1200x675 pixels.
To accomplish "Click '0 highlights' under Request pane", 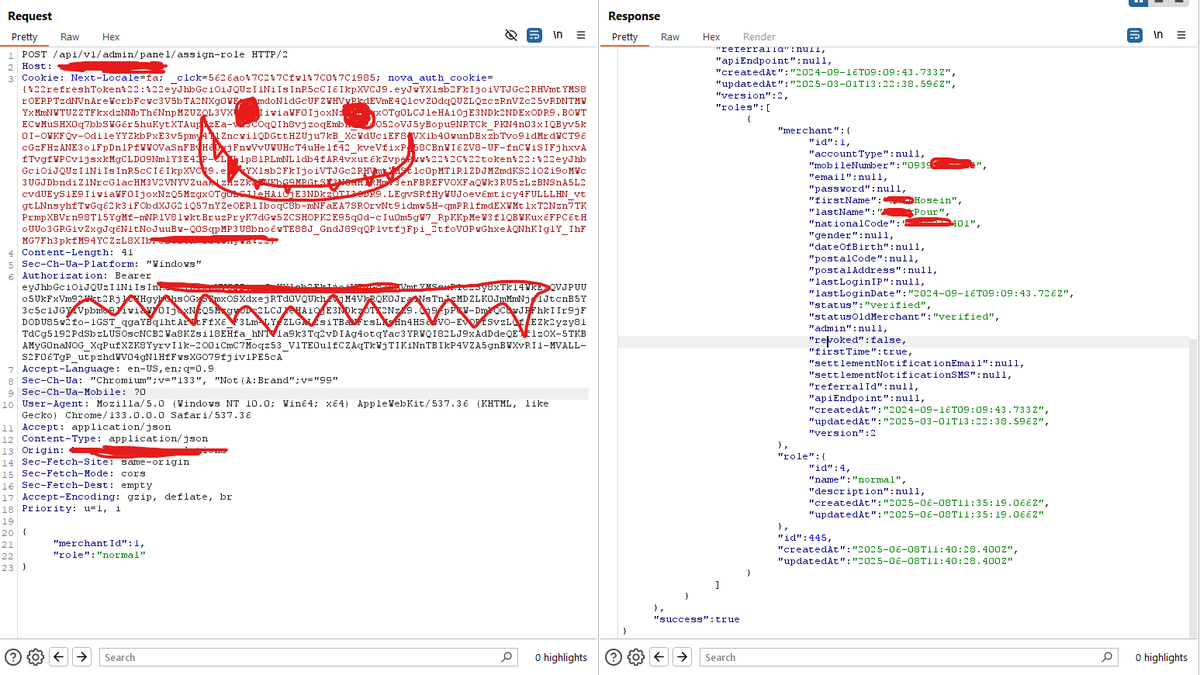I will (x=561, y=657).
